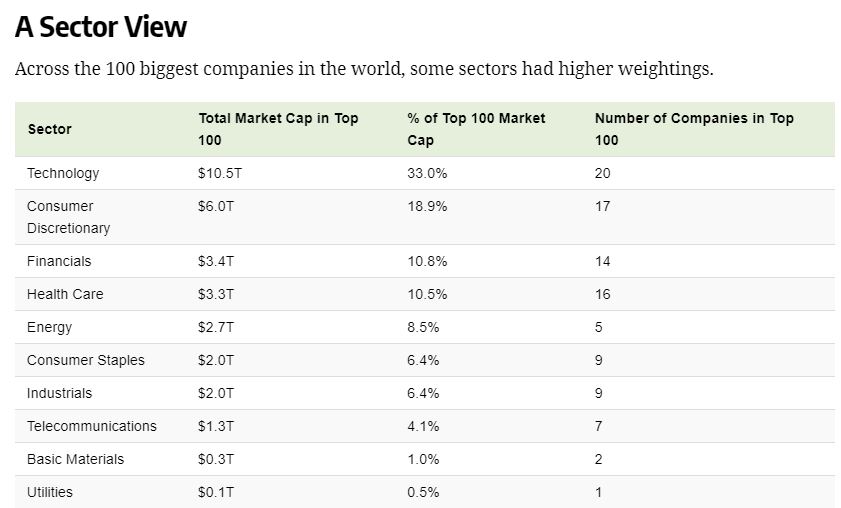The width and height of the screenshot is (841, 508).
Task: Click the Sector column header
Action: (x=50, y=129)
